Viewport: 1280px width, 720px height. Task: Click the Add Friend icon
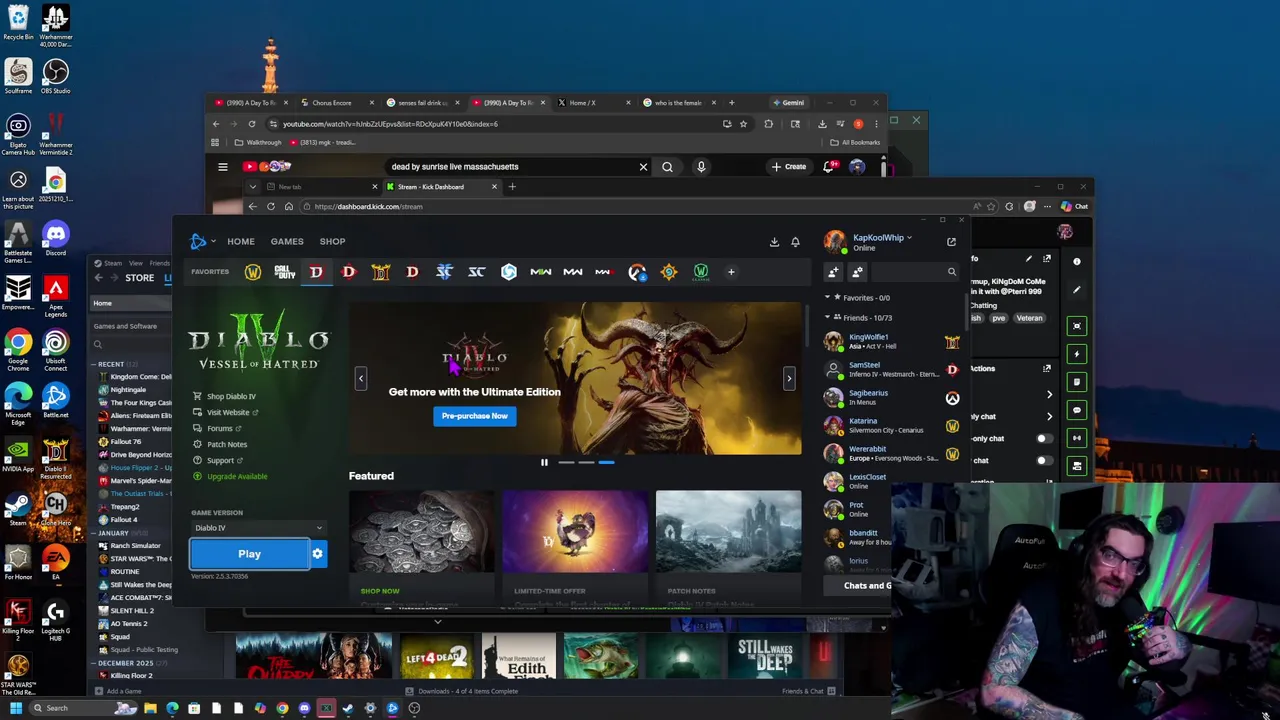point(834,272)
